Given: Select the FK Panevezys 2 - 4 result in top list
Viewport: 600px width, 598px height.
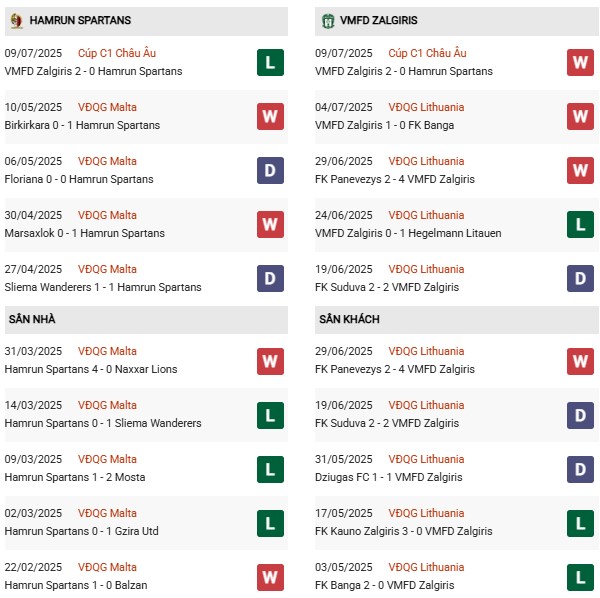Looking at the screenshot, I should click(394, 179).
